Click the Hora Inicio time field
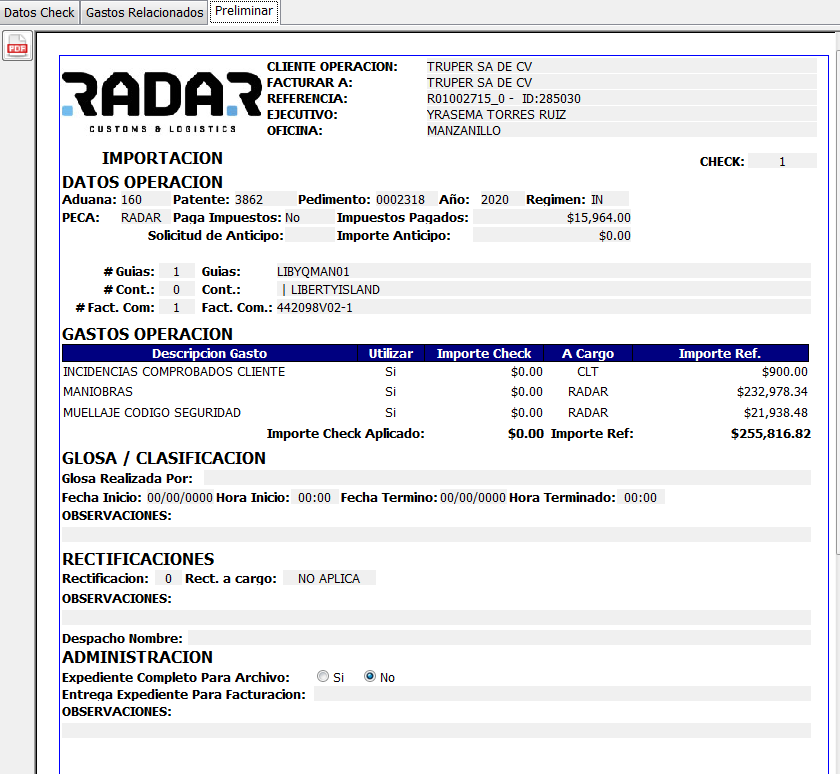Screen dimensions: 840x774 (x=314, y=498)
